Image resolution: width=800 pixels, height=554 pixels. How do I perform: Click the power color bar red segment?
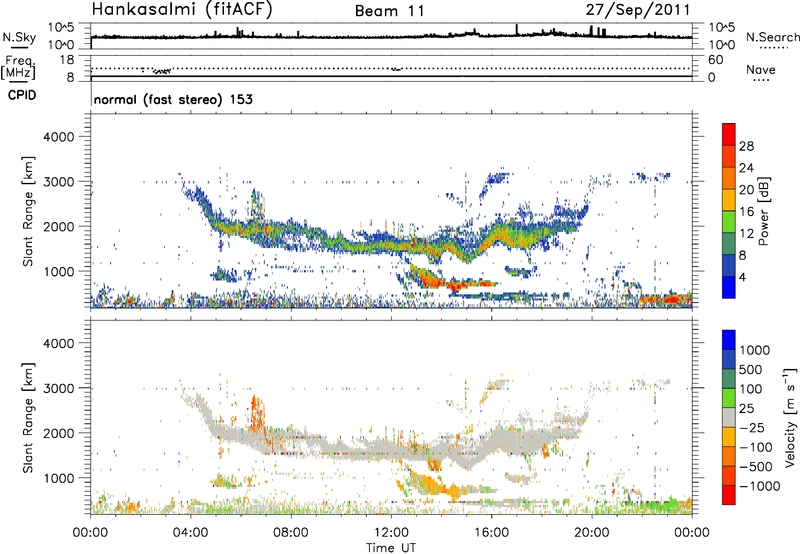(729, 132)
